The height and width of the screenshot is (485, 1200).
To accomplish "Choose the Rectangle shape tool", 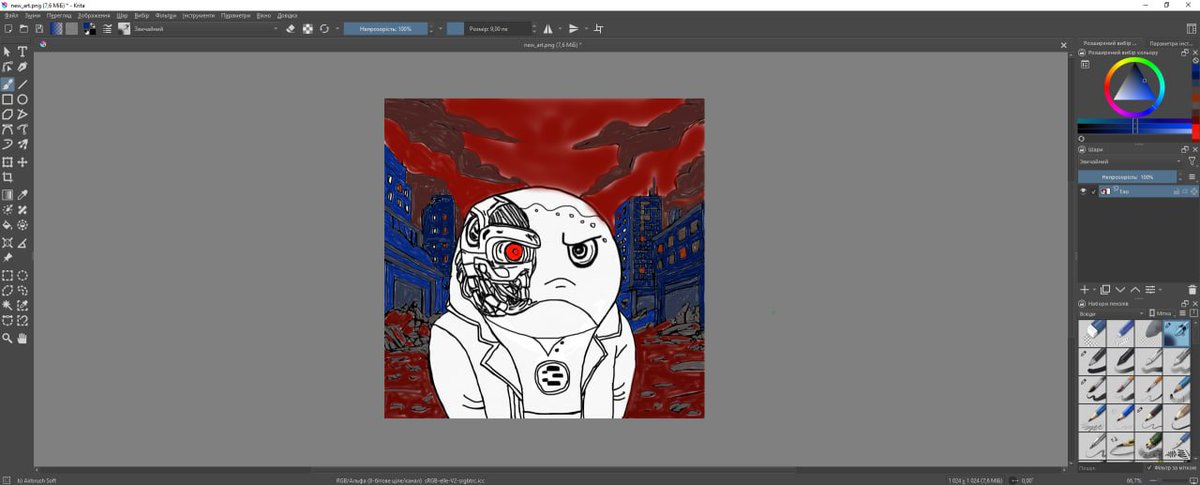I will pos(8,100).
